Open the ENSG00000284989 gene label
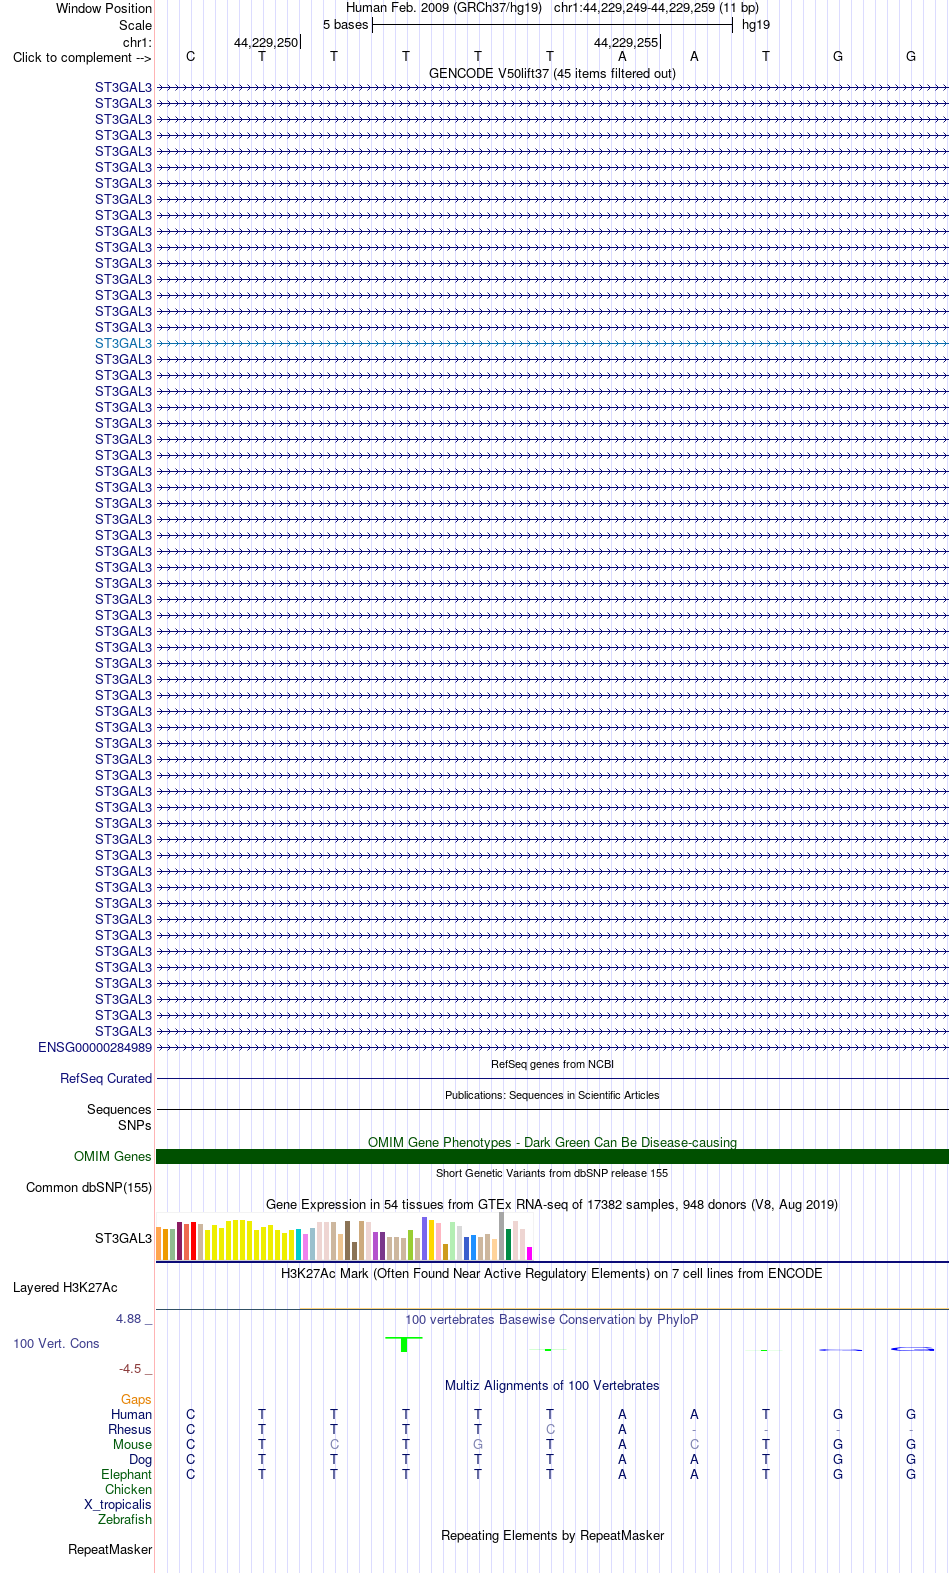The width and height of the screenshot is (950, 1573). (95, 1047)
